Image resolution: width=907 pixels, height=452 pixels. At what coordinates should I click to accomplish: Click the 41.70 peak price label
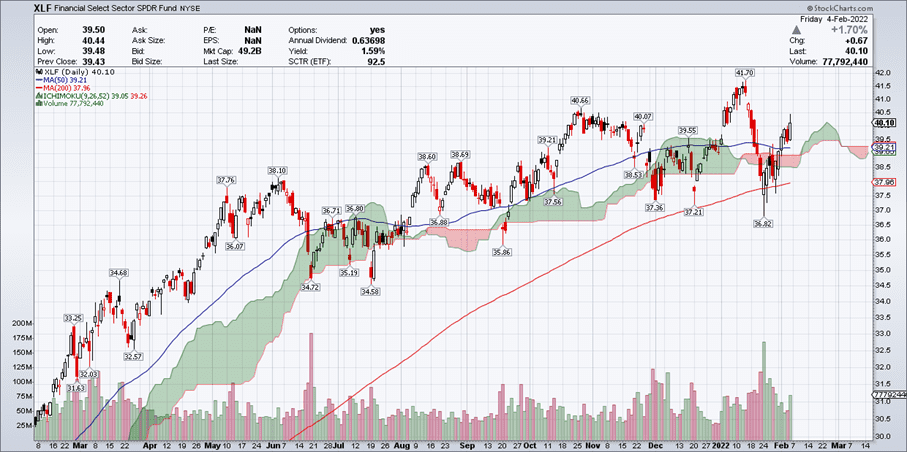pyautogui.click(x=743, y=73)
